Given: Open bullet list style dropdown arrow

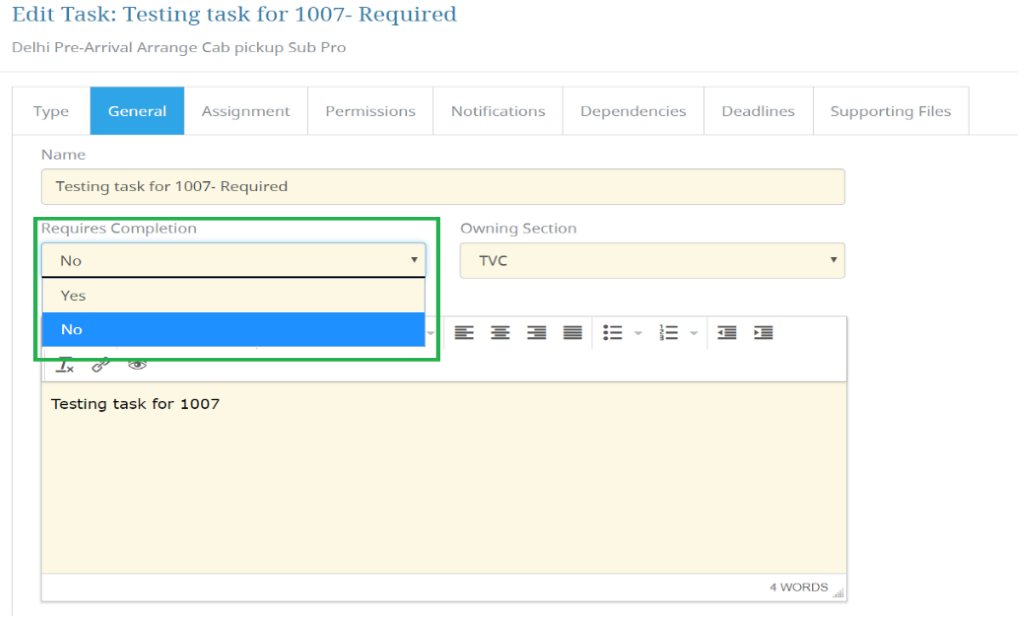Looking at the screenshot, I should point(639,334).
